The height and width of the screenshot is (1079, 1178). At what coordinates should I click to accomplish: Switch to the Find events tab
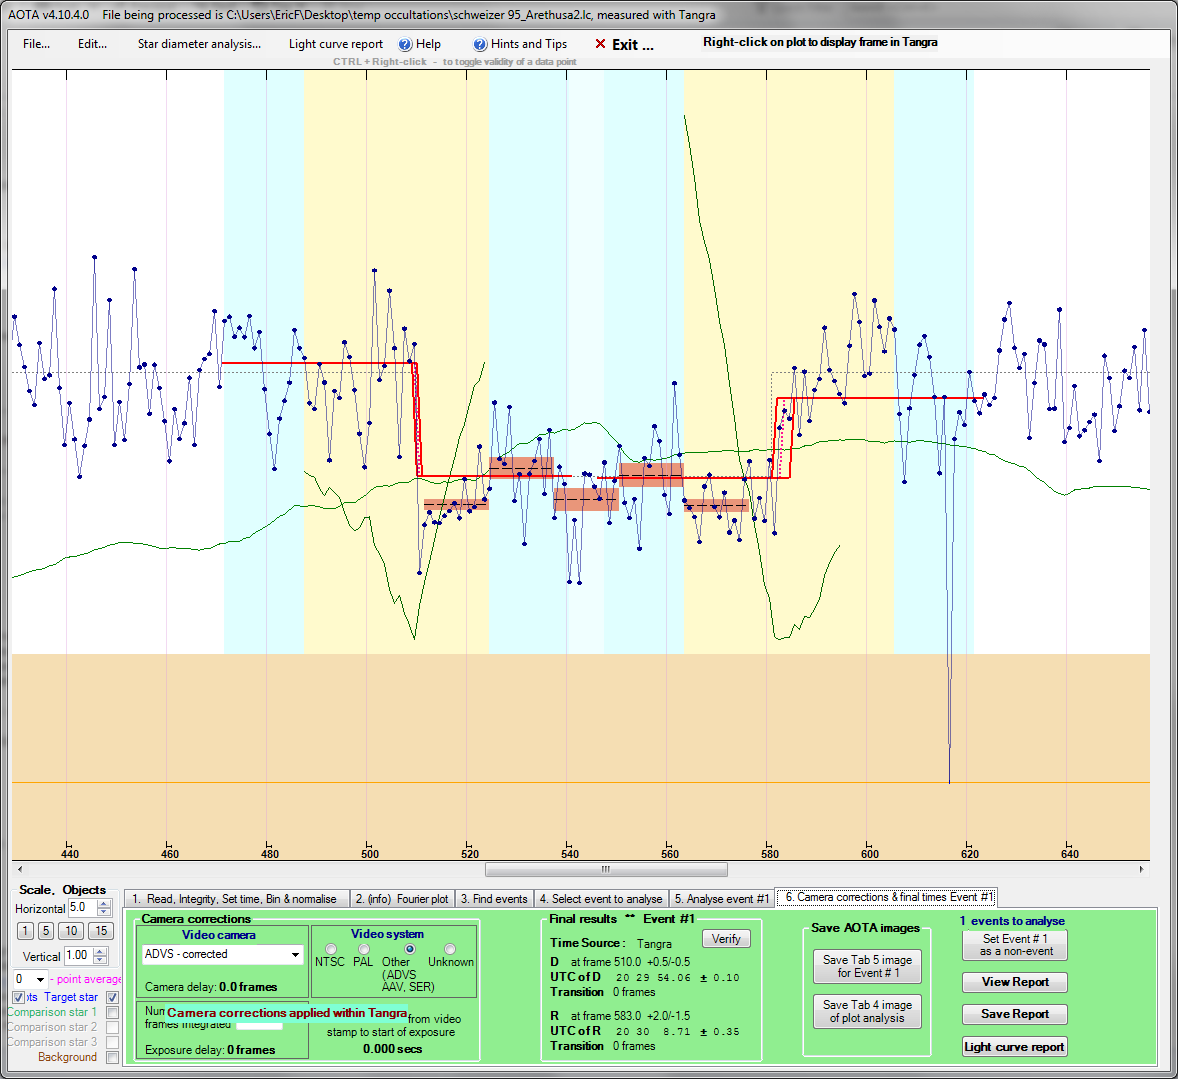click(x=494, y=899)
